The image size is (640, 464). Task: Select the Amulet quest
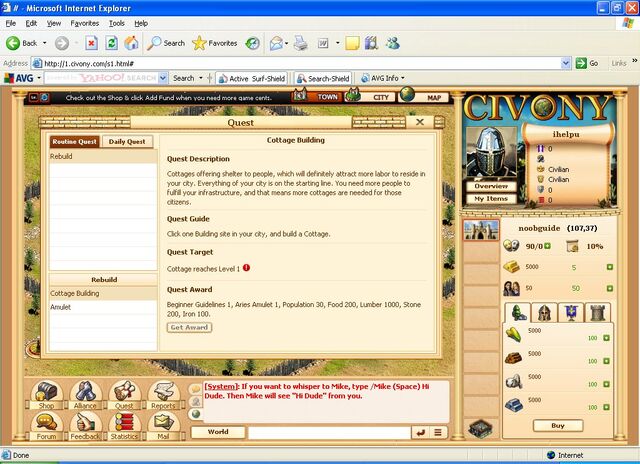click(x=103, y=307)
